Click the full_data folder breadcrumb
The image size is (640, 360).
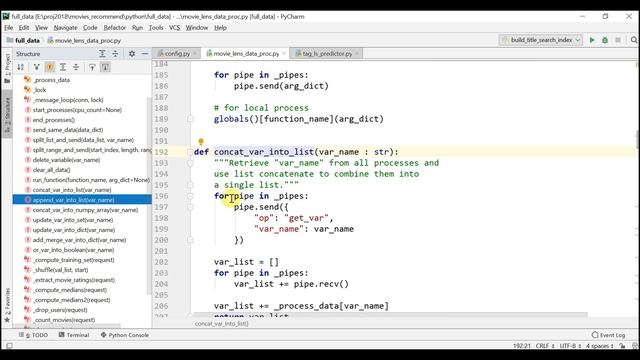click(x=23, y=40)
